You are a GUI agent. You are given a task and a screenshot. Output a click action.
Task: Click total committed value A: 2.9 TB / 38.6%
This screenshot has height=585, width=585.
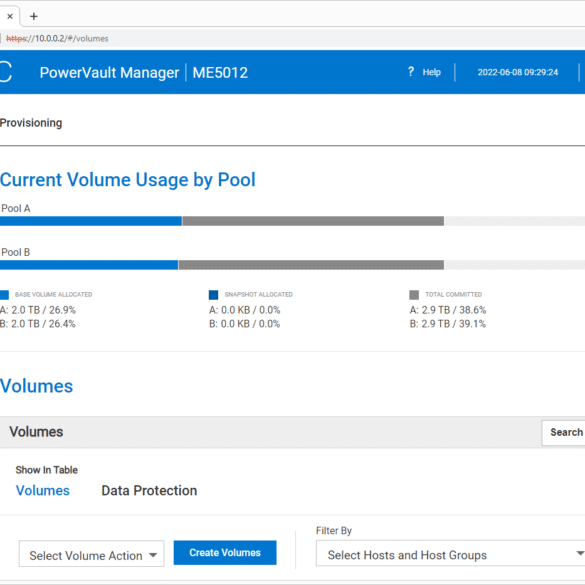click(448, 310)
